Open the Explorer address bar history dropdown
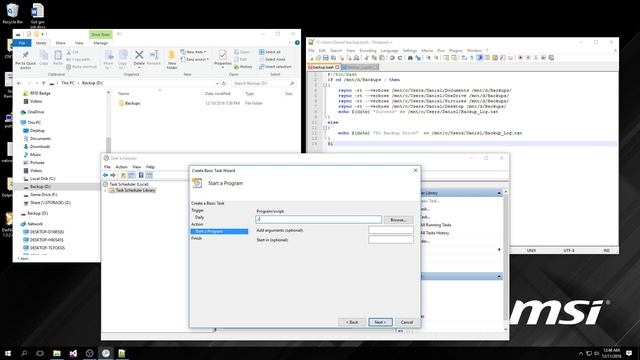The width and height of the screenshot is (640, 360). 217,83
